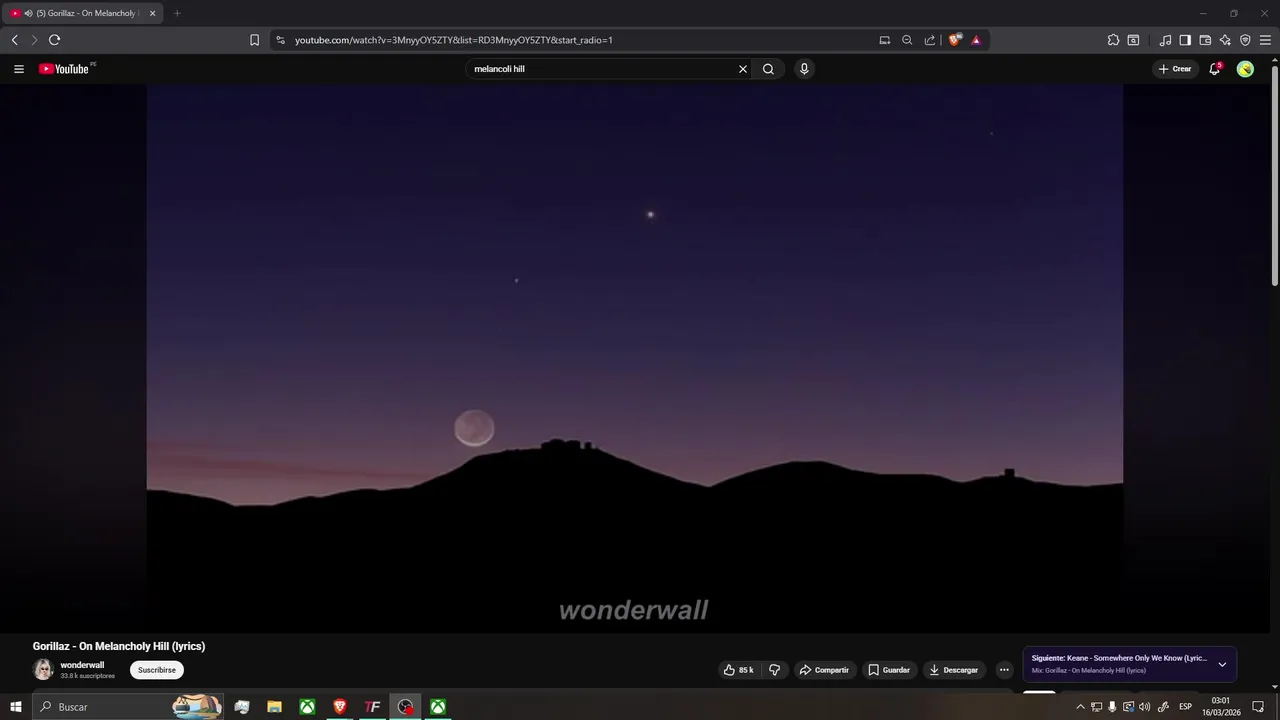Click the Suscribirse button

(157, 670)
